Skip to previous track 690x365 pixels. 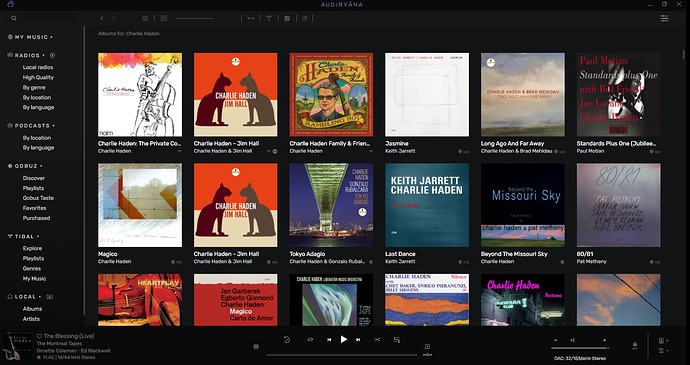(329, 339)
